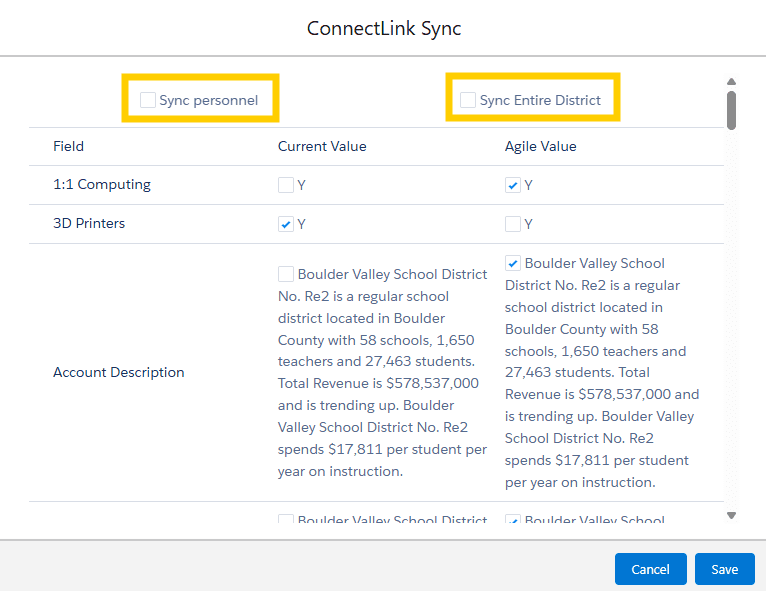Click the ConnectLink Sync dialog title

tap(383, 28)
